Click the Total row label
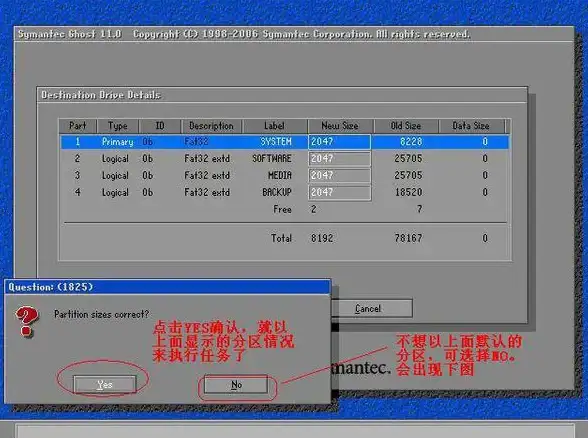588x438 pixels. (281, 238)
